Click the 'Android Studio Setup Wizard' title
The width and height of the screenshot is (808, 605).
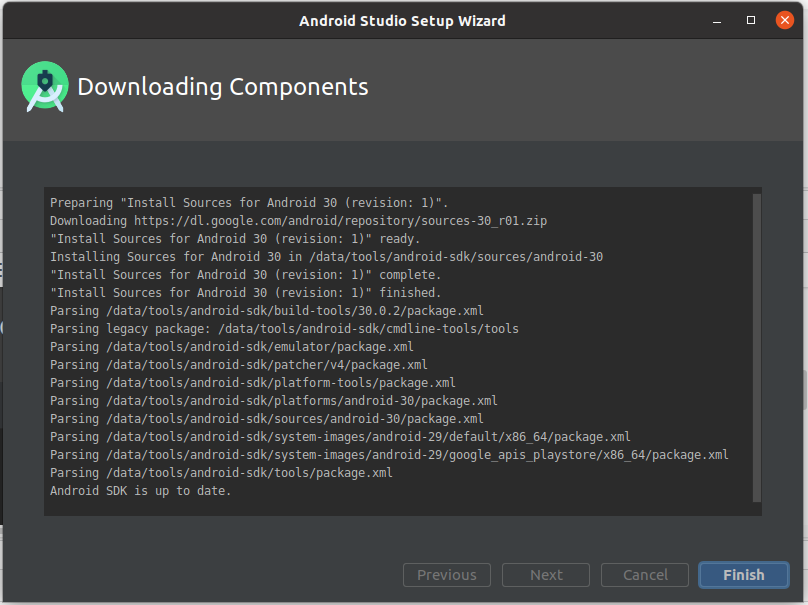coord(402,21)
